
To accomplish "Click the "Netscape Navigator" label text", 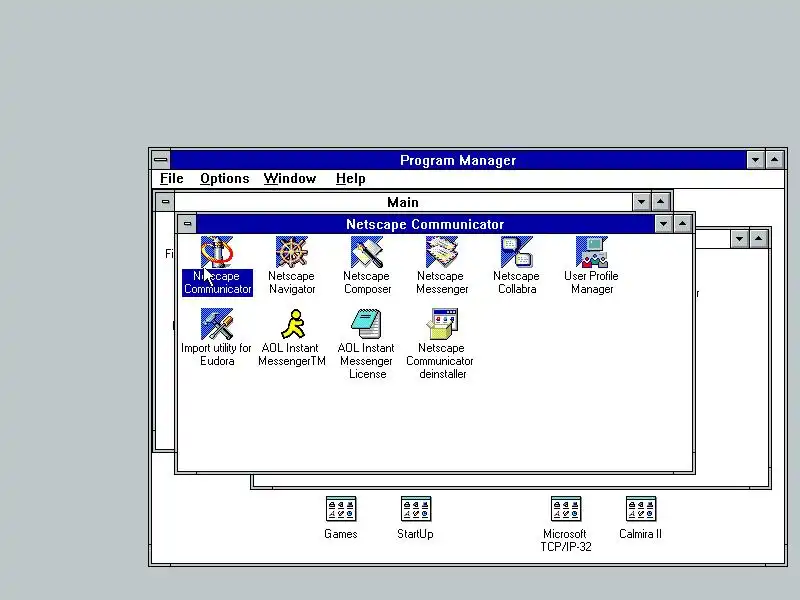I will 292,282.
